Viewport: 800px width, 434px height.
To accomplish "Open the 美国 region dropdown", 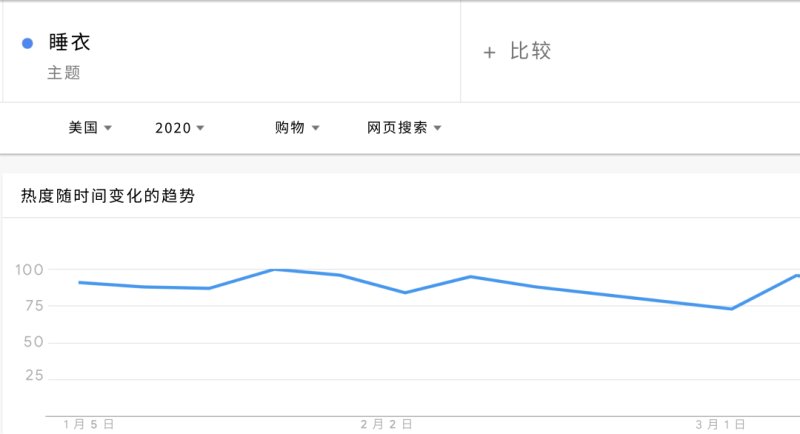I will [x=89, y=128].
